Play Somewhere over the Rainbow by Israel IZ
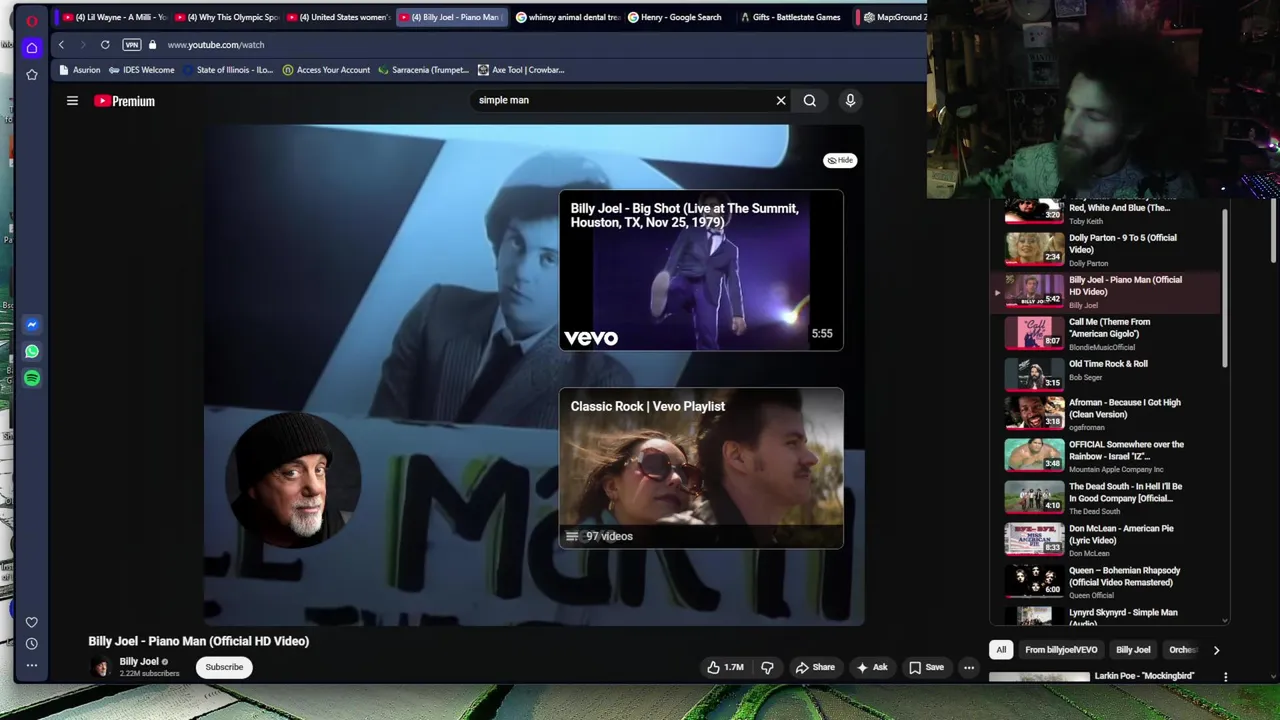 click(1105, 455)
